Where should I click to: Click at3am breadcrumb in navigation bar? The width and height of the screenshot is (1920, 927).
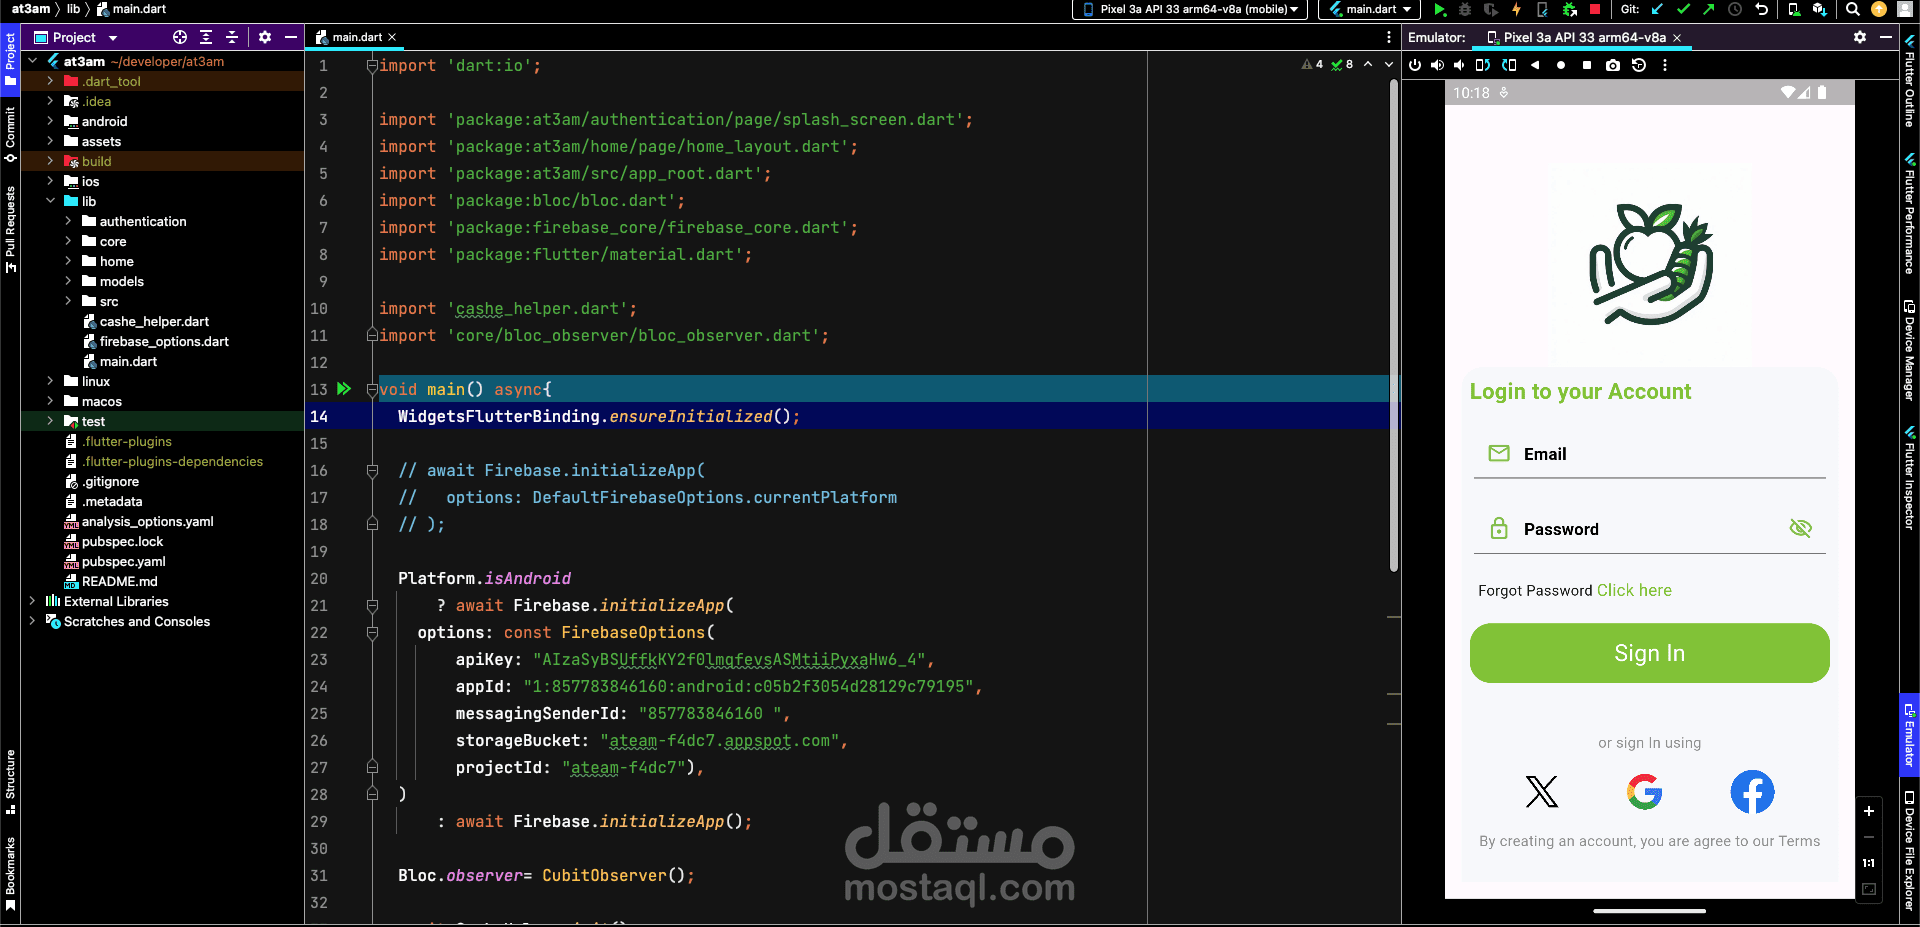click(x=30, y=9)
